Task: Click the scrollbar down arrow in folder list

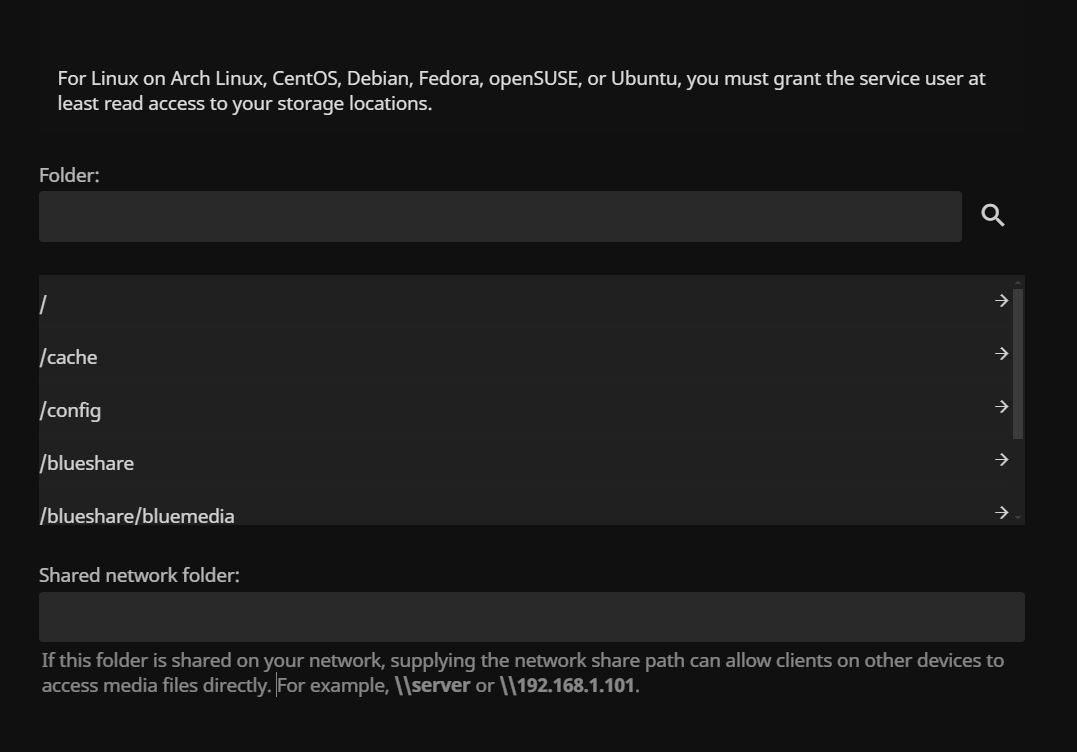Action: [1018, 517]
